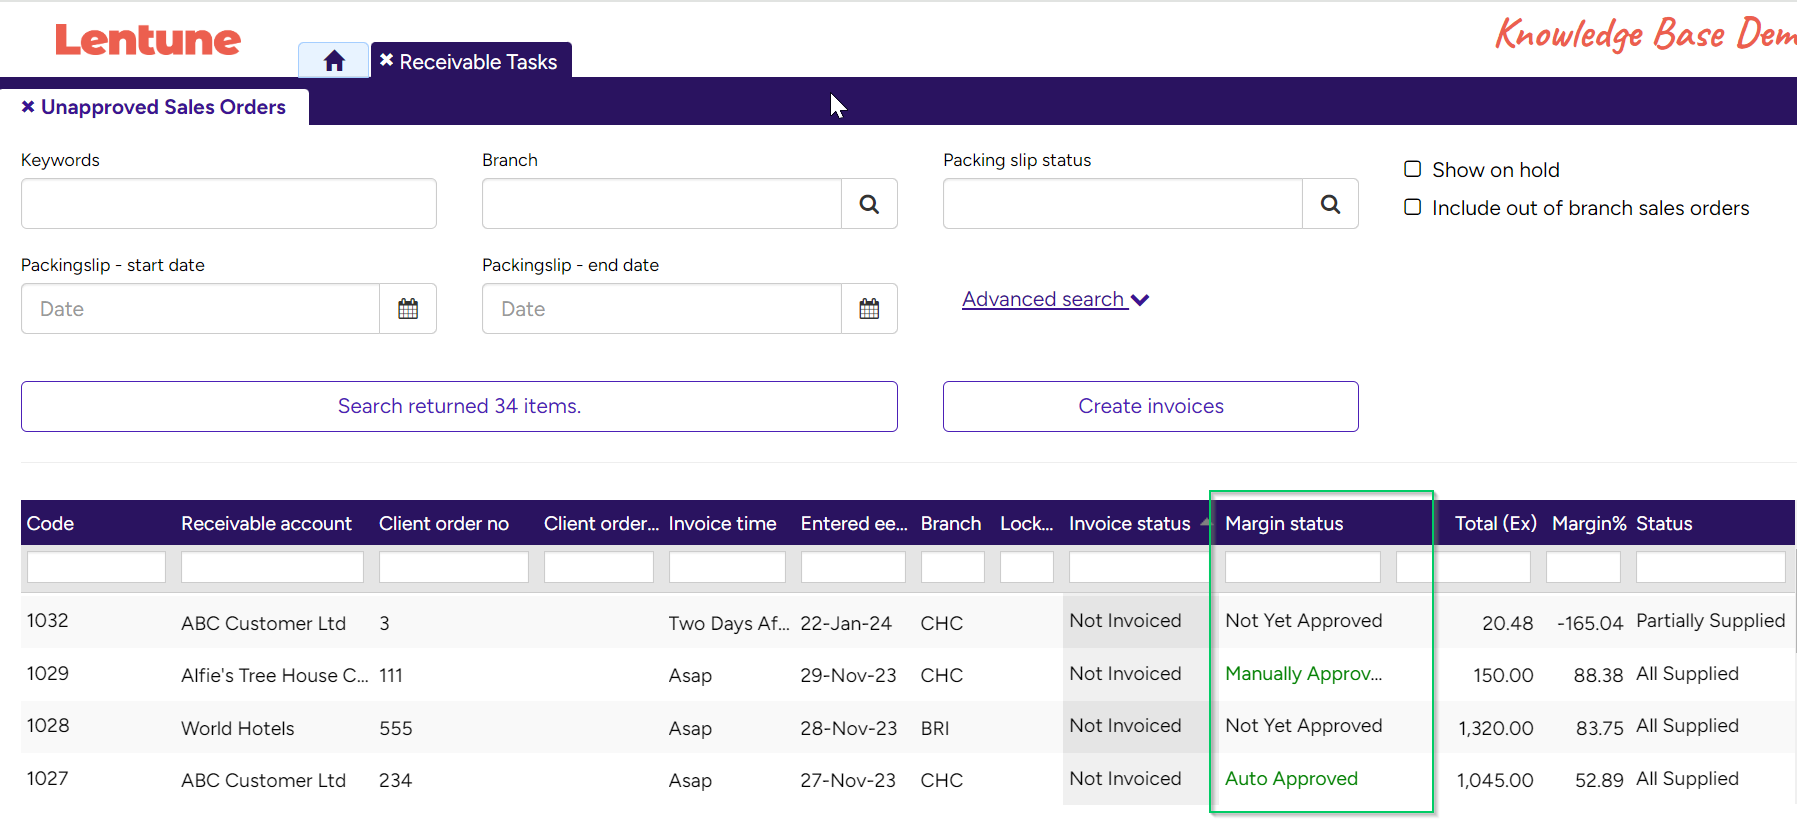Sort by Branch column header
Image resolution: width=1797 pixels, height=829 pixels.
(951, 523)
